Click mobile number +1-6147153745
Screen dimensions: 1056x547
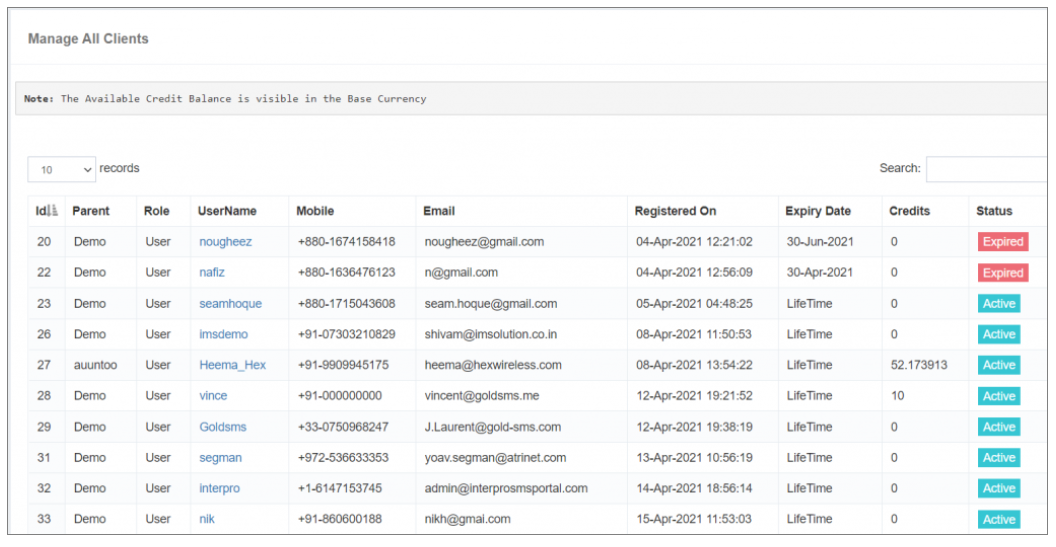click(x=340, y=488)
